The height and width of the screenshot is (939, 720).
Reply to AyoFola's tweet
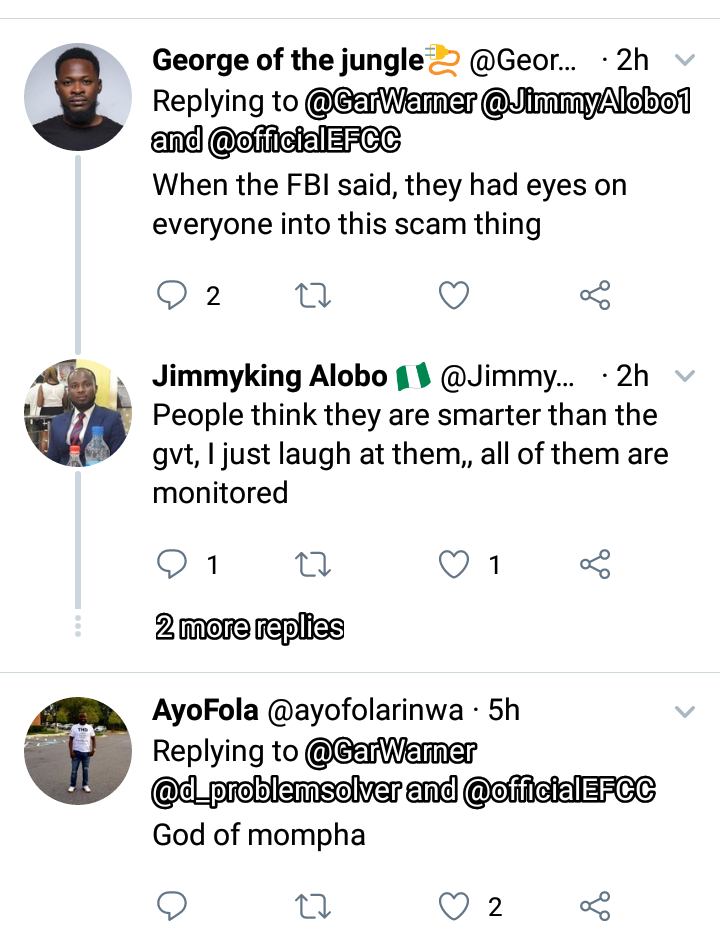pos(174,907)
